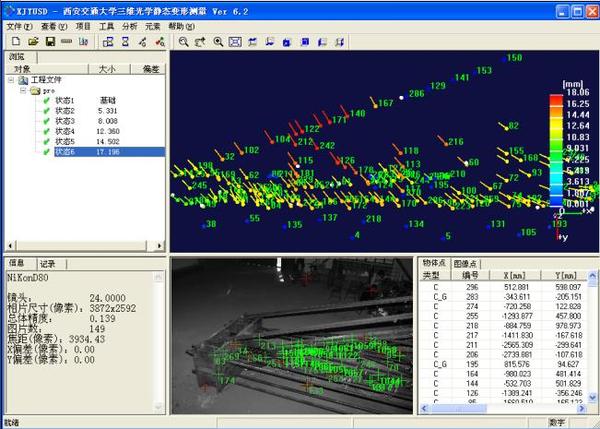Viewport: 600px width, 429px height.
Task: Select the 信息 tab
Action: click(17, 263)
